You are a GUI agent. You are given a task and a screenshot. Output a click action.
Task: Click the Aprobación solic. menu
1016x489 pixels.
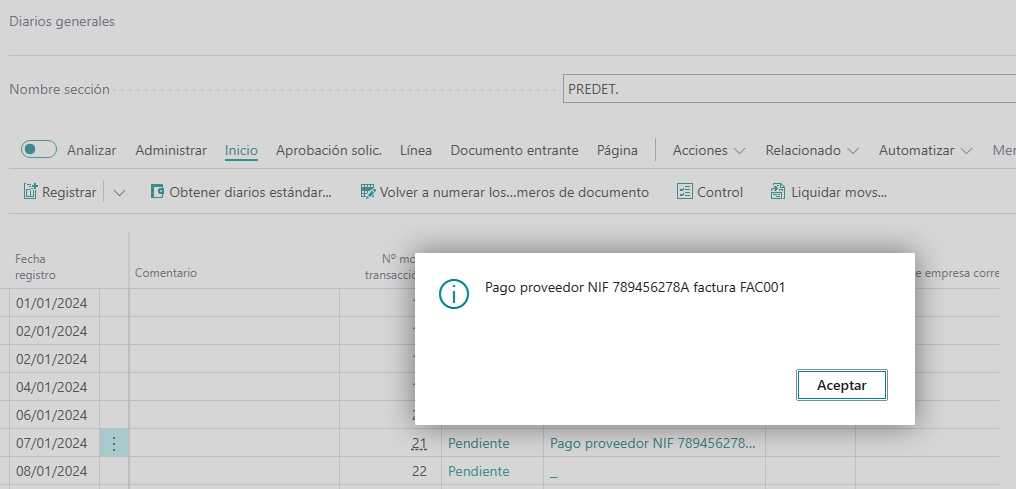329,150
